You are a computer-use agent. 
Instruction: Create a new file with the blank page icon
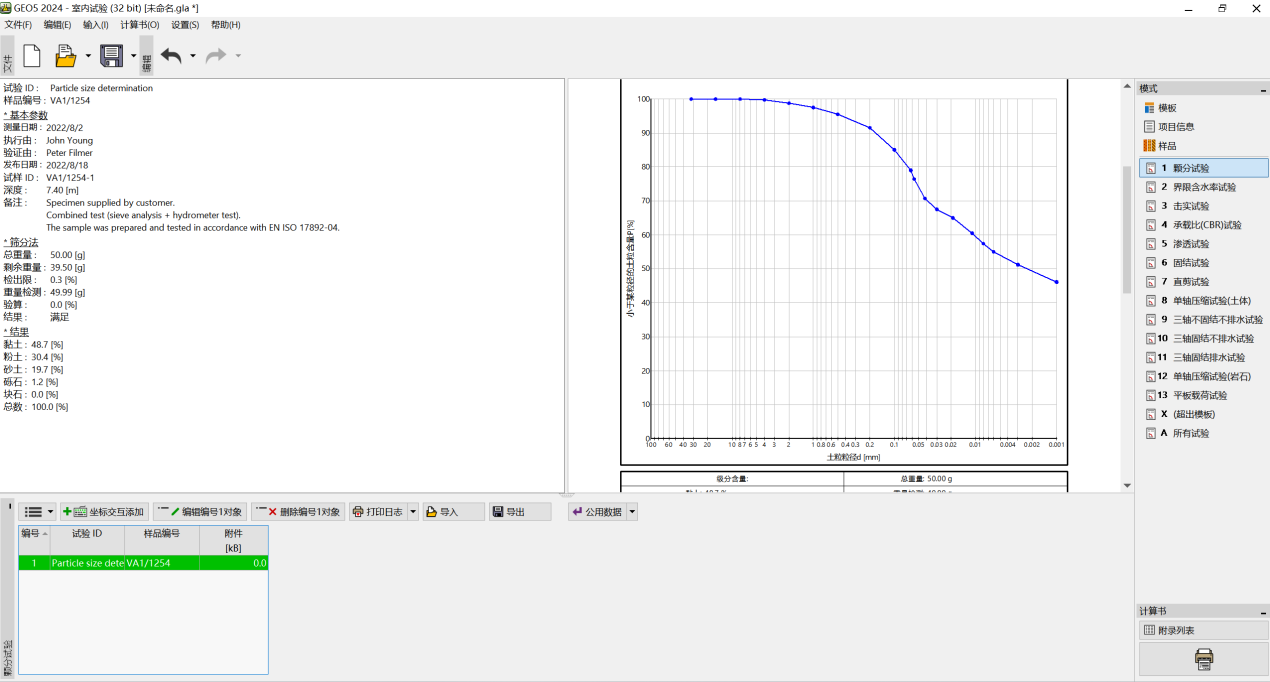32,56
